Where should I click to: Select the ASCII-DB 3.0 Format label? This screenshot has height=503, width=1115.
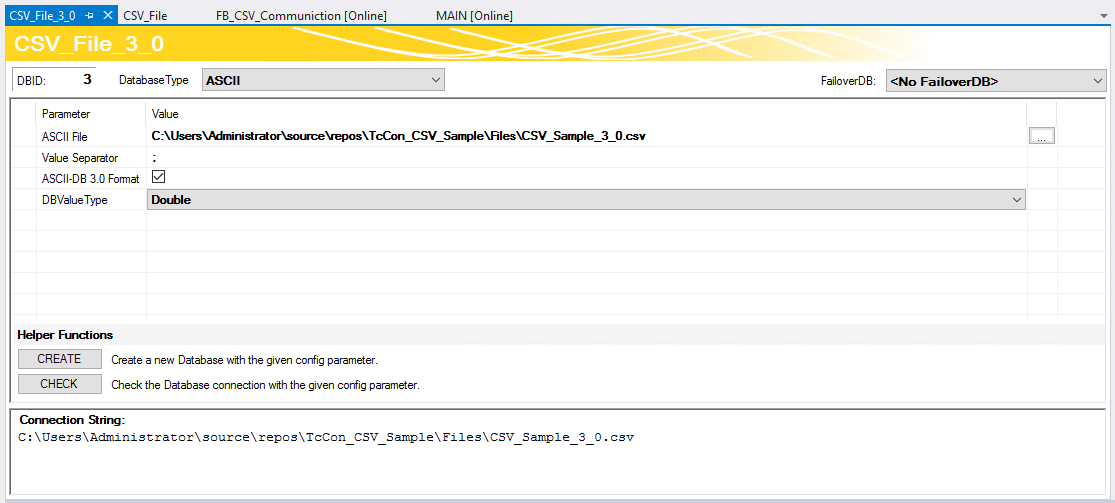(x=91, y=179)
